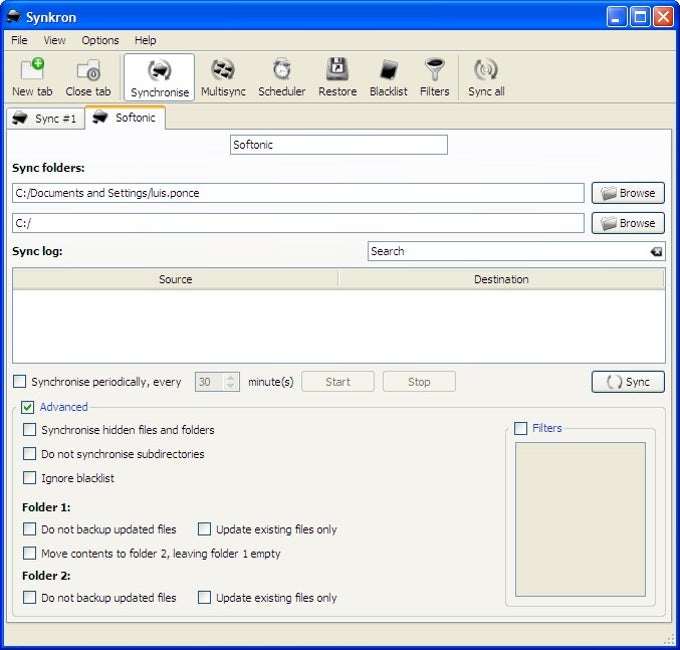Screen dimensions: 680x650
Task: Click the Softonic tab name field
Action: pyautogui.click(x=339, y=145)
